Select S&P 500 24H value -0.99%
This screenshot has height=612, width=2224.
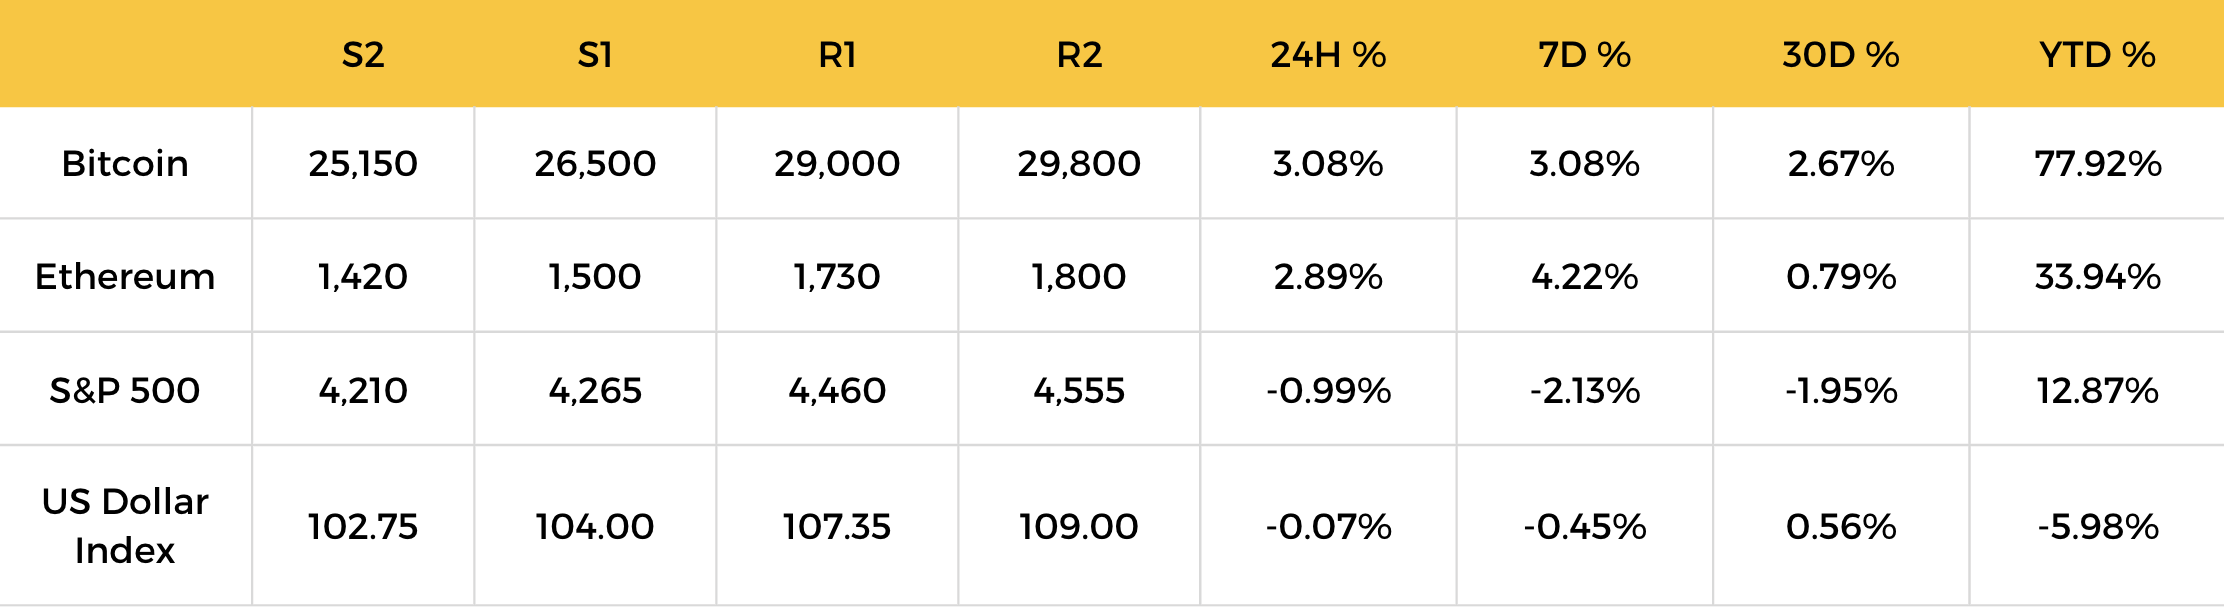pyautogui.click(x=1328, y=390)
